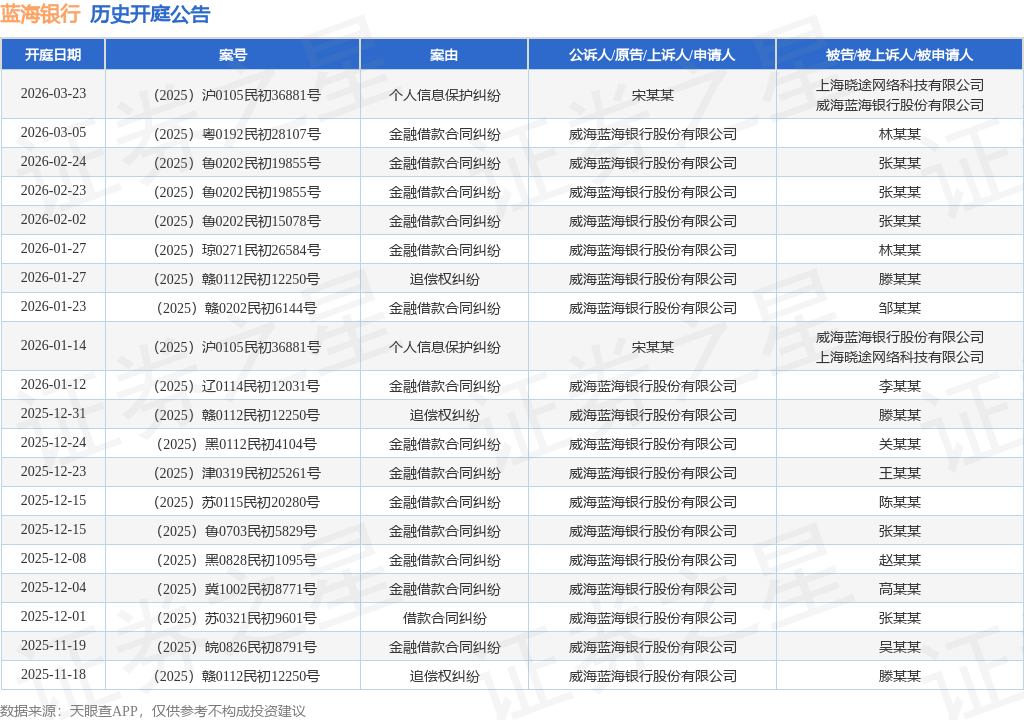Image resolution: width=1024 pixels, height=720 pixels.
Task: Click the 公诉人/原告/上诉人/申请人 column header
Action: pyautogui.click(x=652, y=55)
